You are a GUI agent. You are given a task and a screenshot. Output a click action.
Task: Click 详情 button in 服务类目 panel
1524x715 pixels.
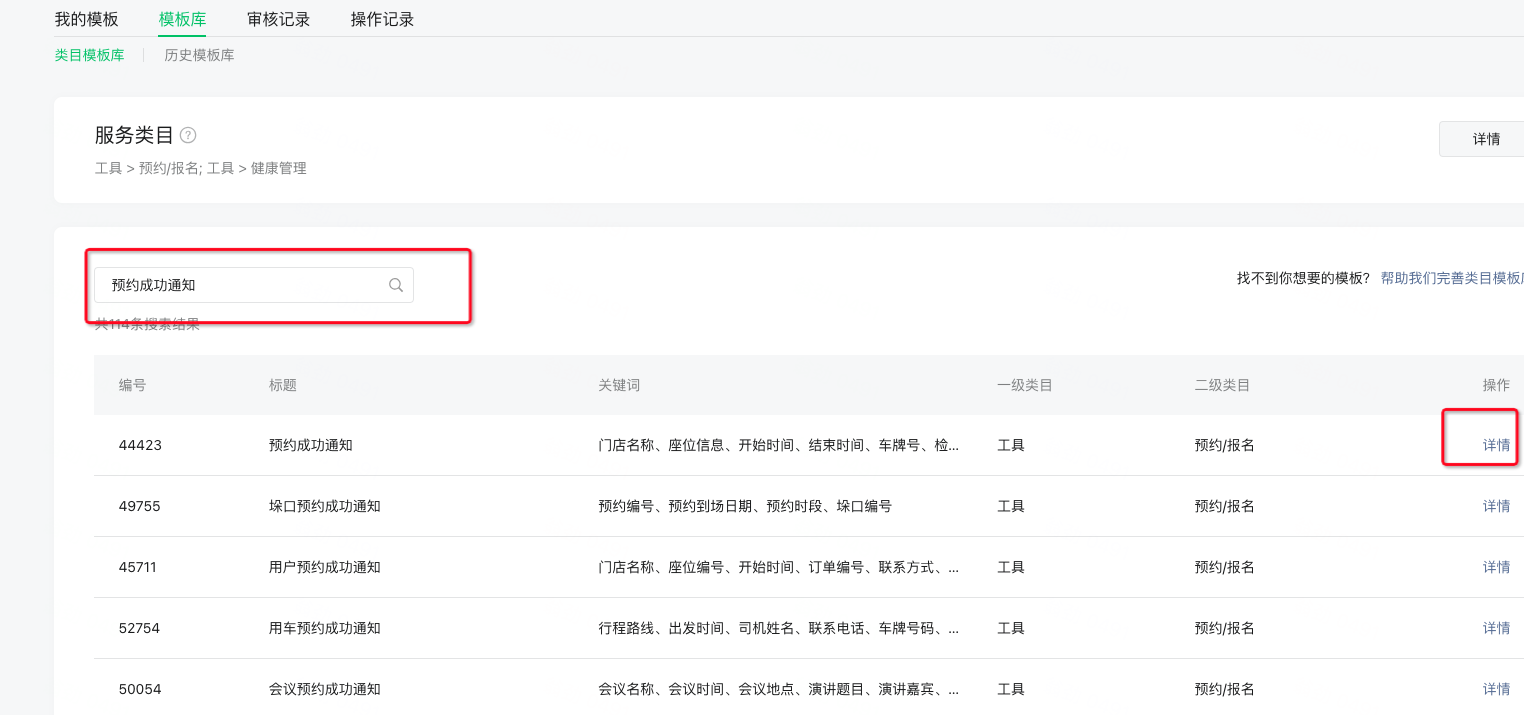tap(1486, 139)
